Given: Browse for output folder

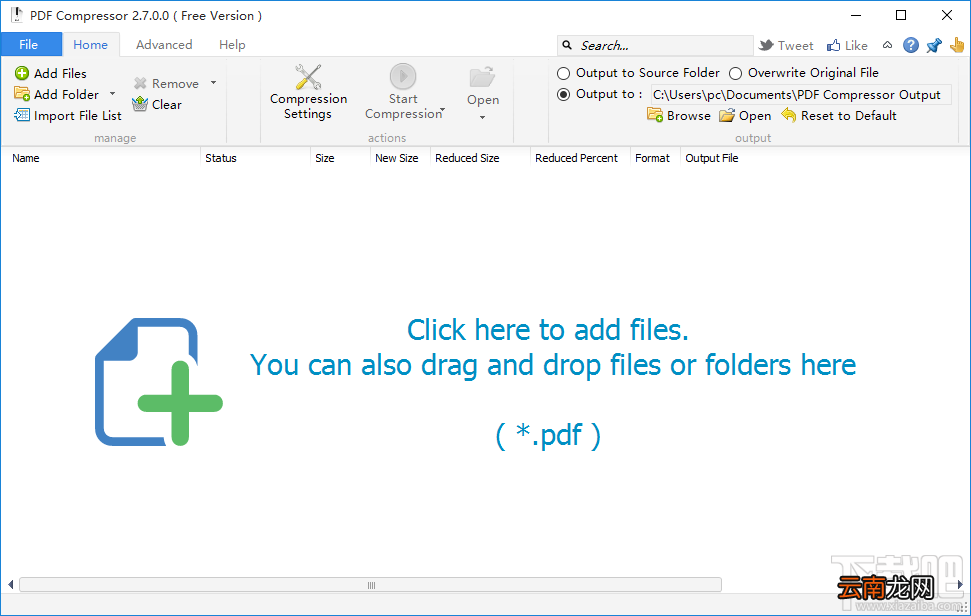Looking at the screenshot, I should [679, 115].
